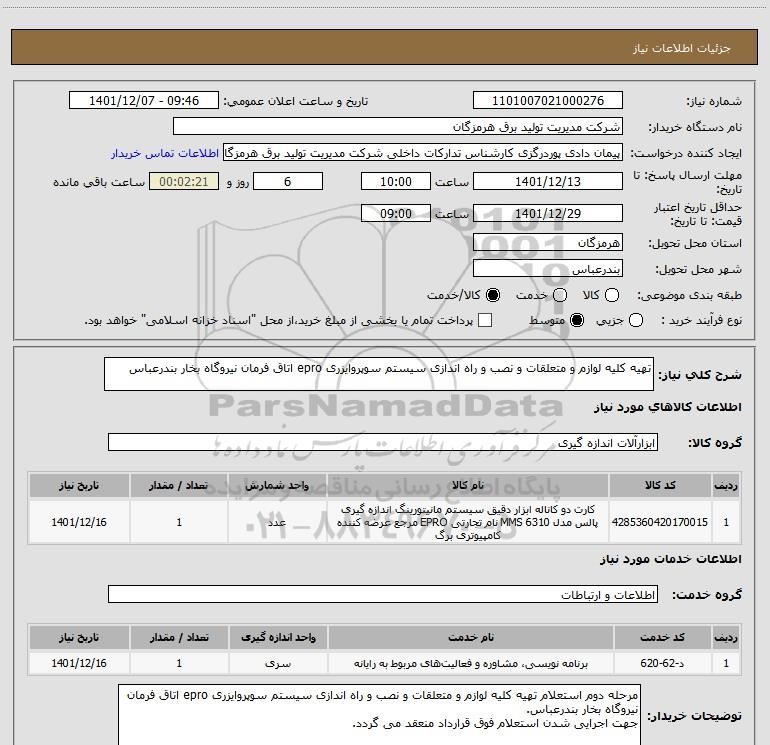Click the service group field اطلاعات و ارتباطات
The width and height of the screenshot is (770, 745).
pos(383,595)
